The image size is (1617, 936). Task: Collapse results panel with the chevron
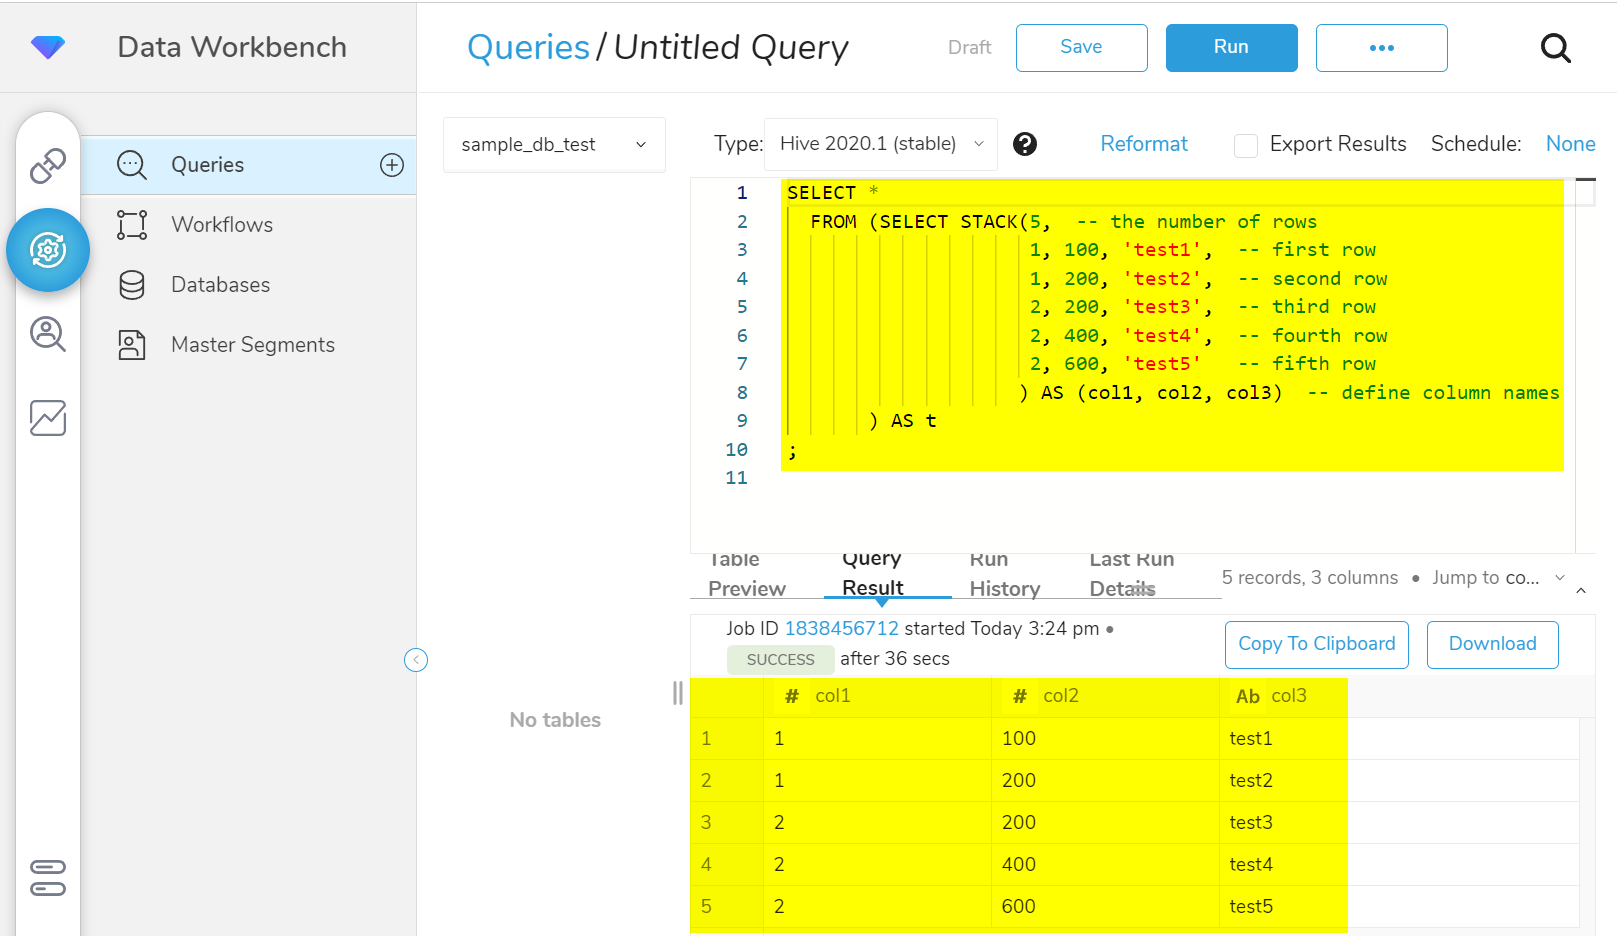(1582, 591)
